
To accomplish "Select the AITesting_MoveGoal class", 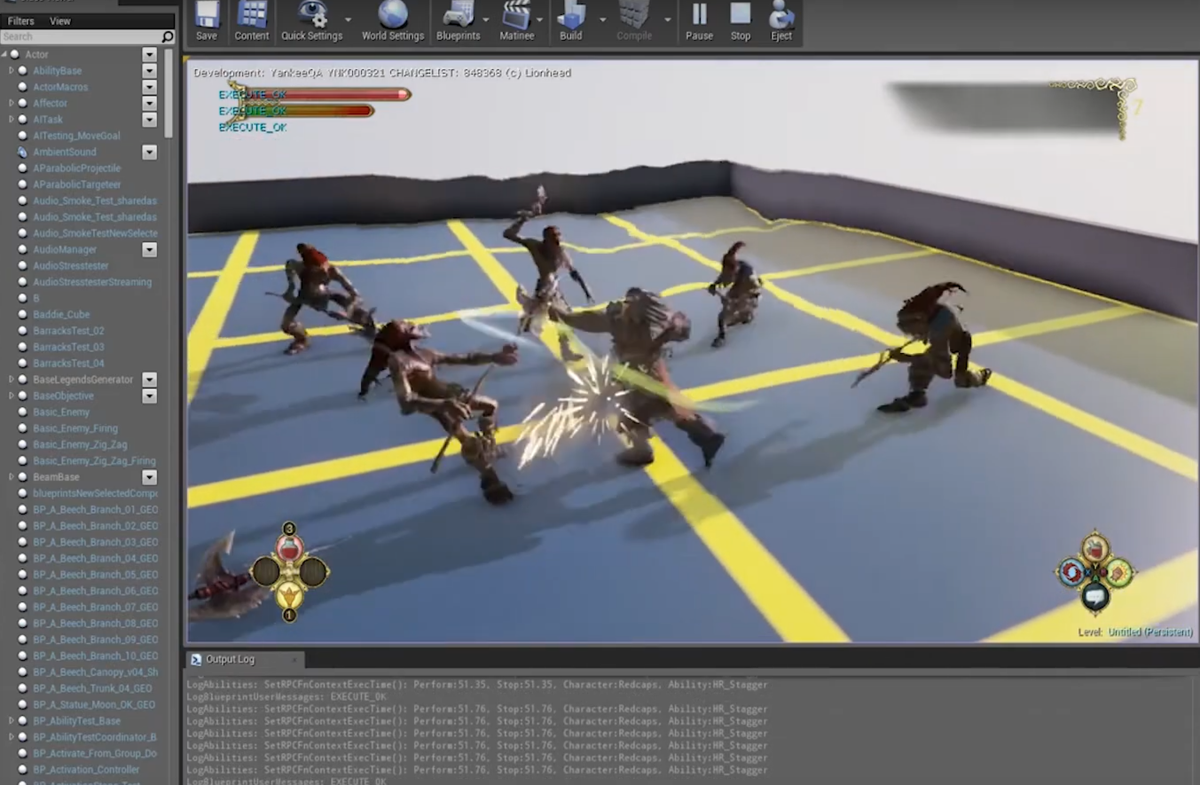I will click(76, 136).
